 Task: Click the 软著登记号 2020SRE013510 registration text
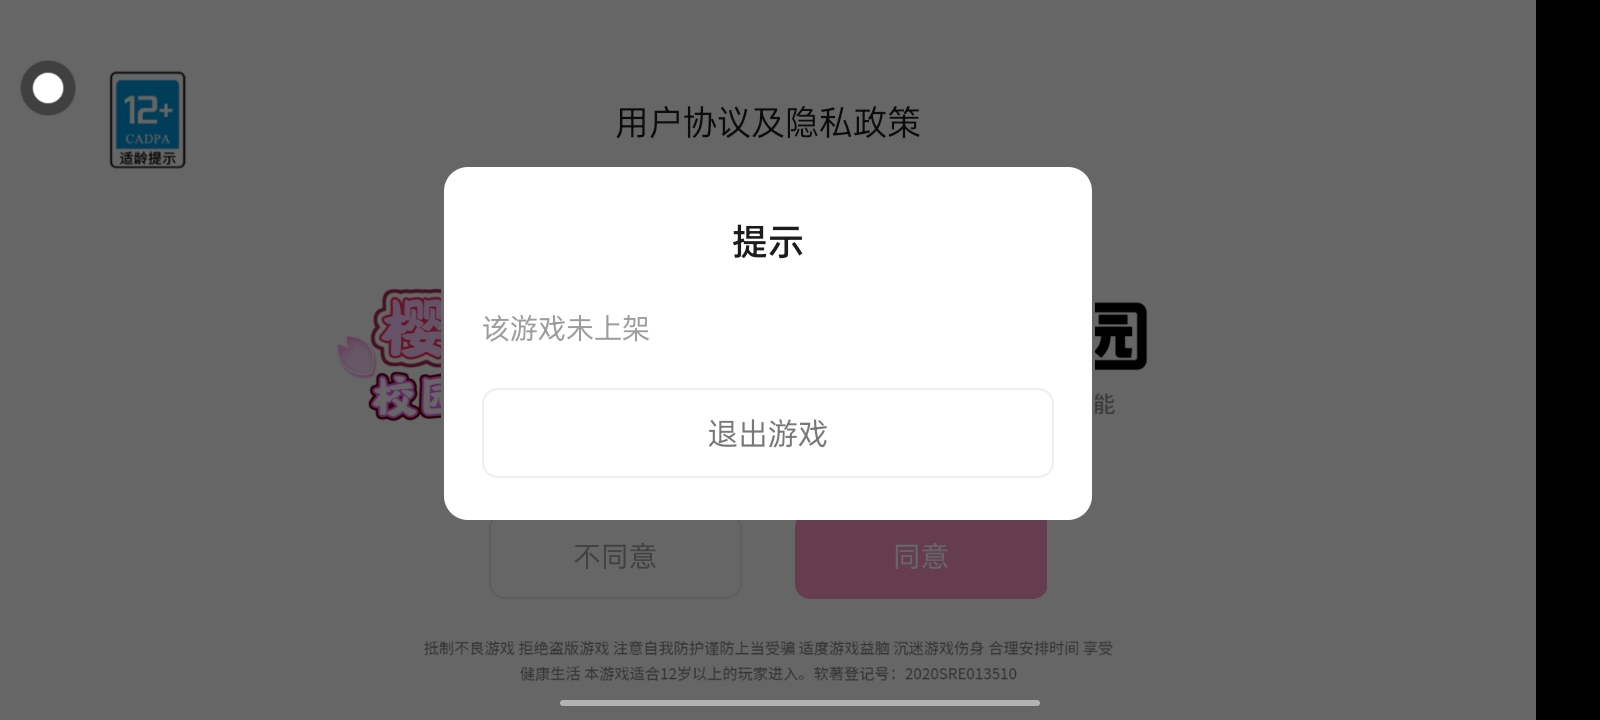tap(915, 674)
